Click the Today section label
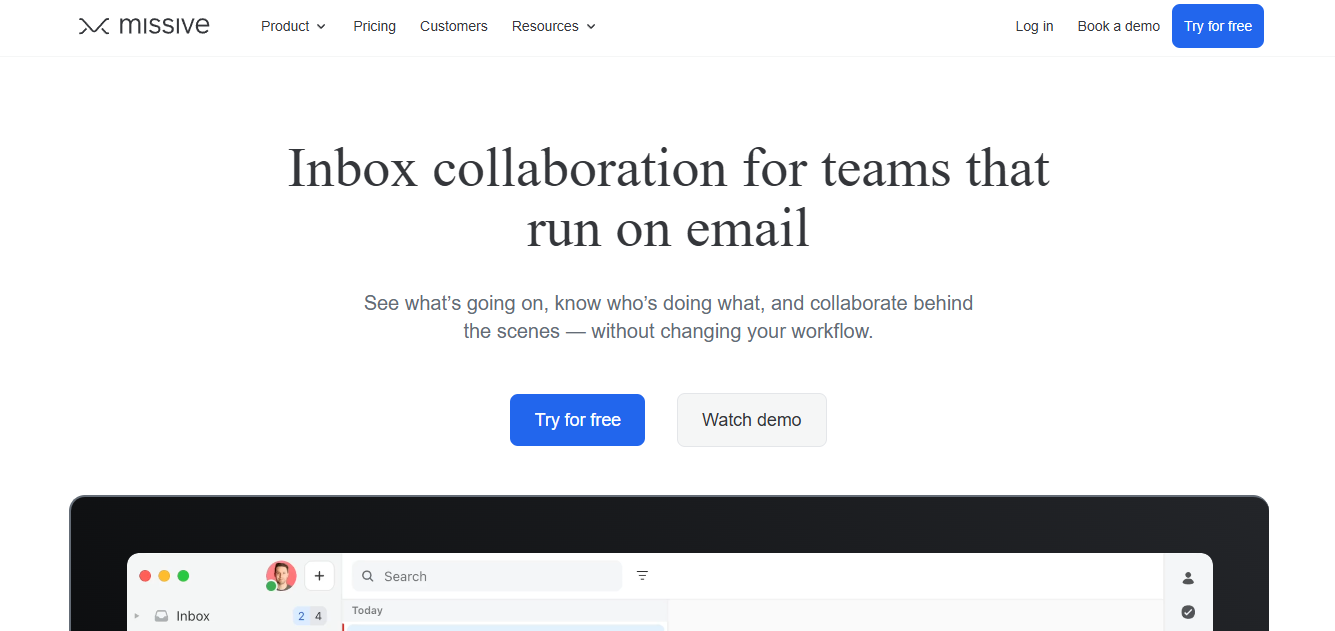Image resolution: width=1335 pixels, height=631 pixels. 367,610
